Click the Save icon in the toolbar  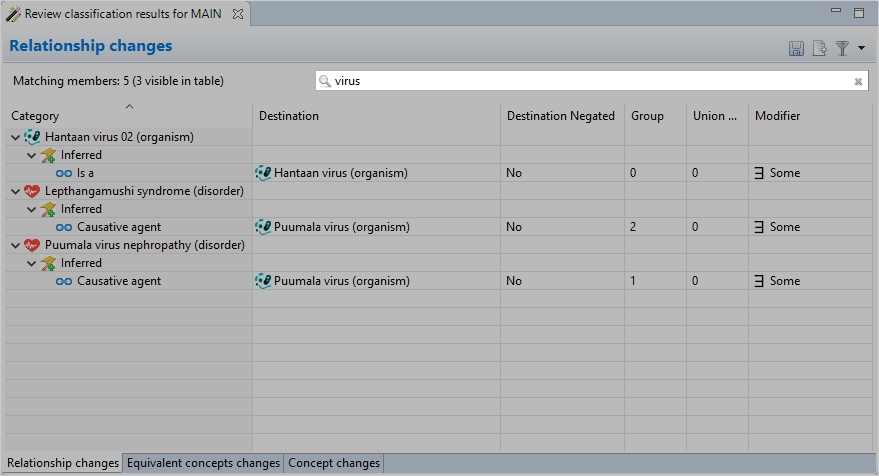click(796, 48)
